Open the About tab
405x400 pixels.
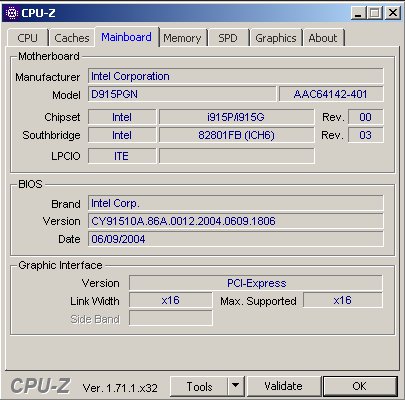(x=323, y=38)
